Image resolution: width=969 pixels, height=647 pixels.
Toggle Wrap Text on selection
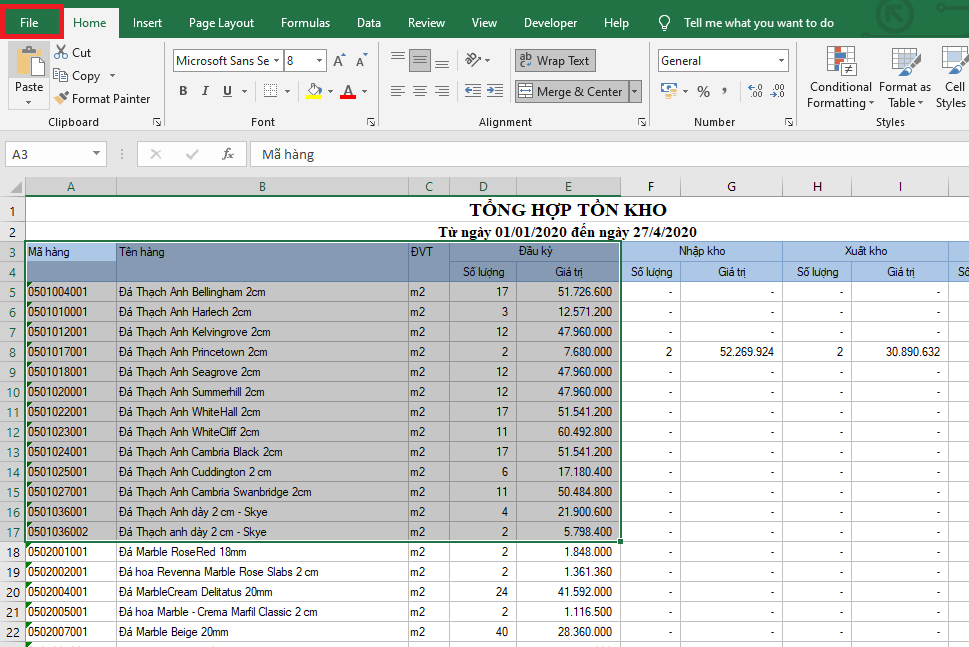(x=555, y=61)
